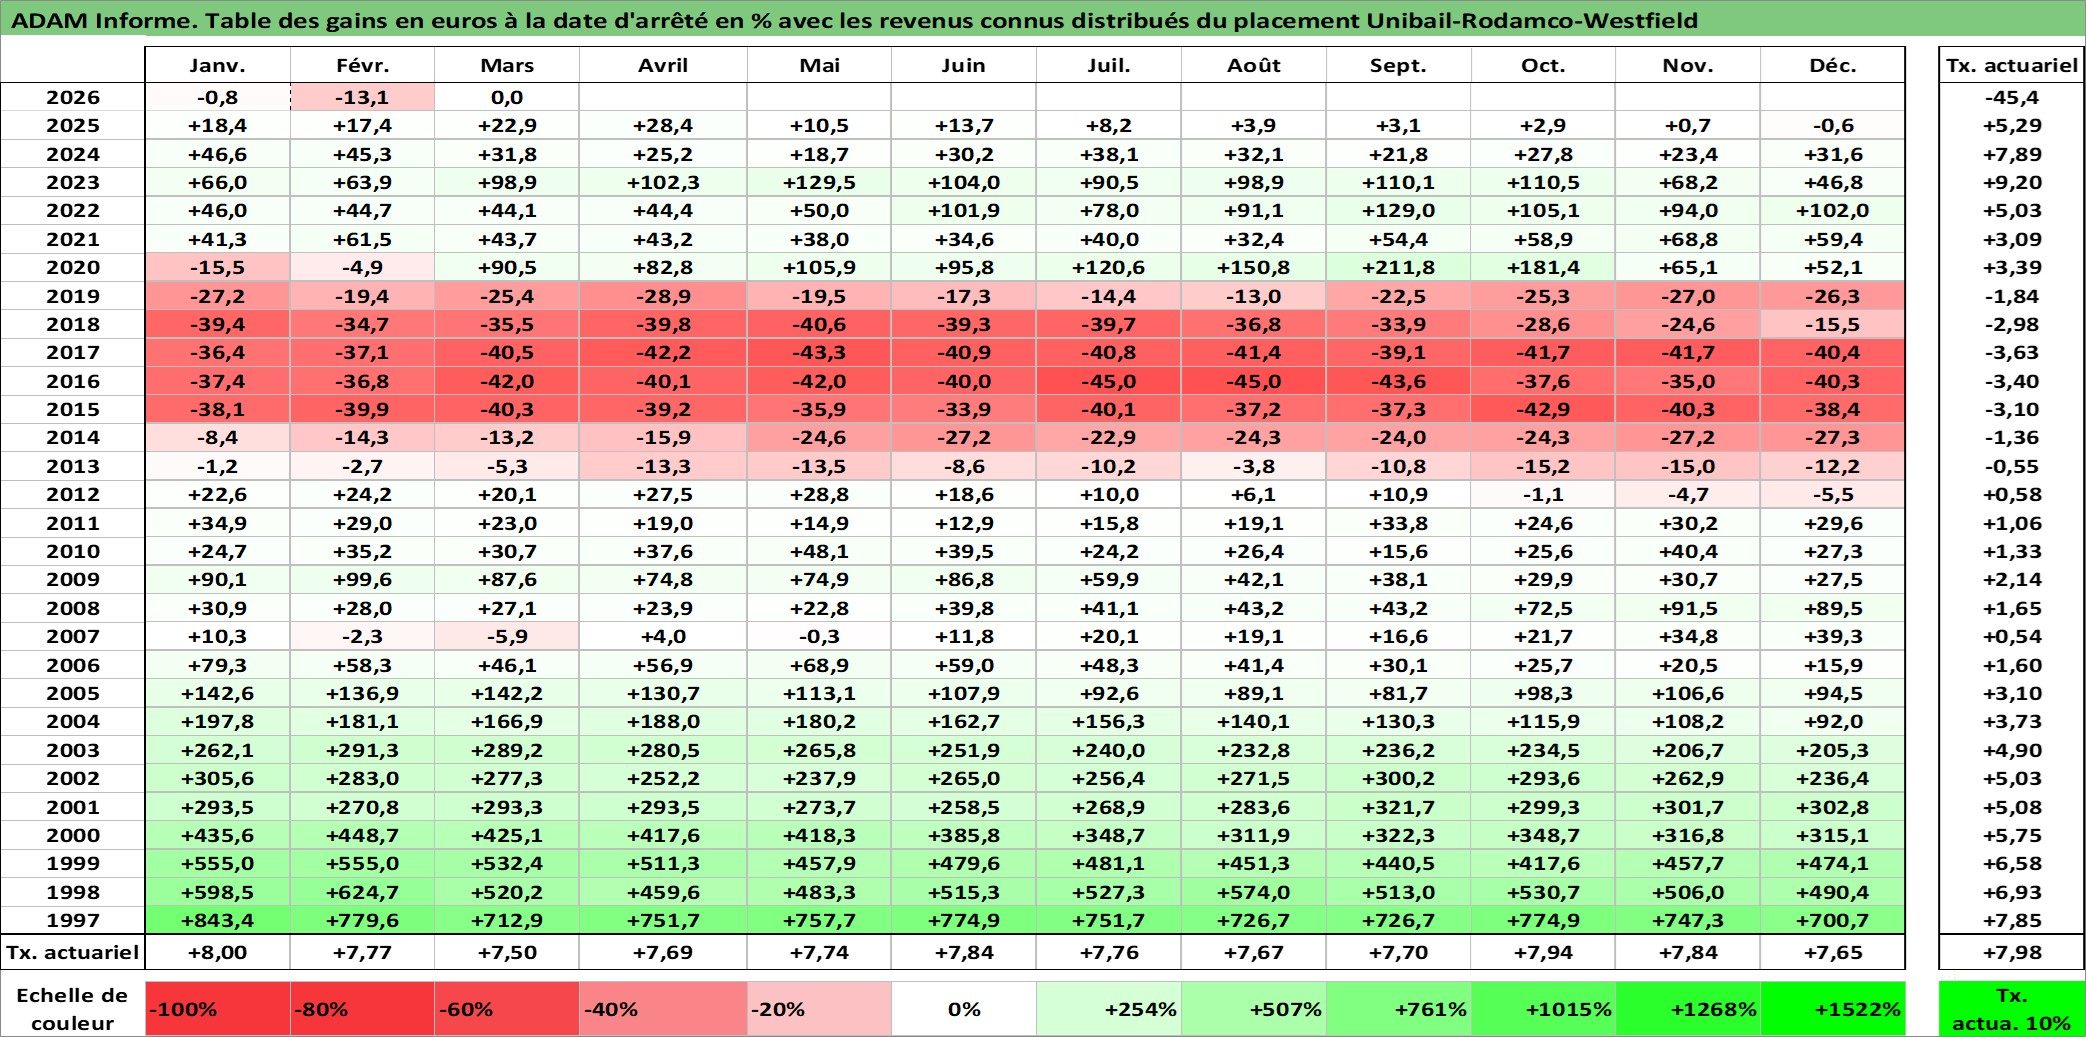Select the +129,5 cell in 2023 row
This screenshot has width=2086, height=1037.
(x=819, y=182)
